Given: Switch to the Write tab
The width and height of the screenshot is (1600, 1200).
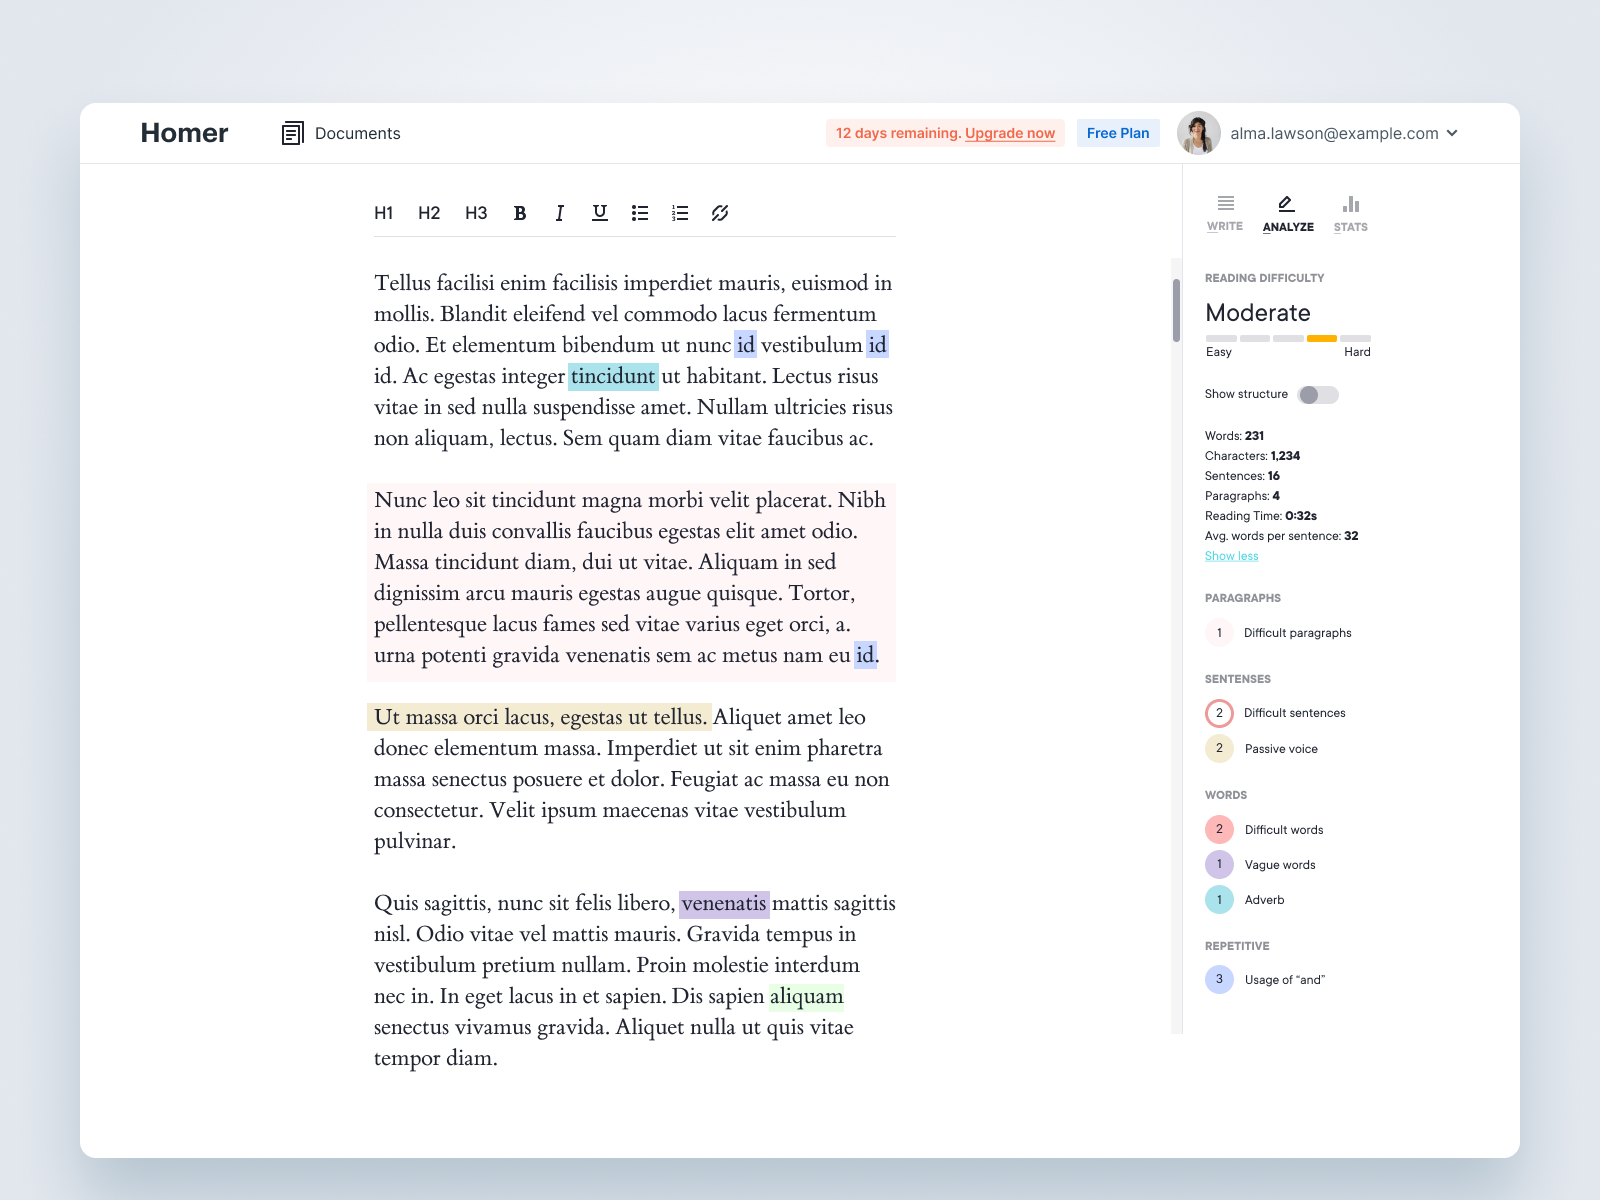Looking at the screenshot, I should coord(1225,213).
